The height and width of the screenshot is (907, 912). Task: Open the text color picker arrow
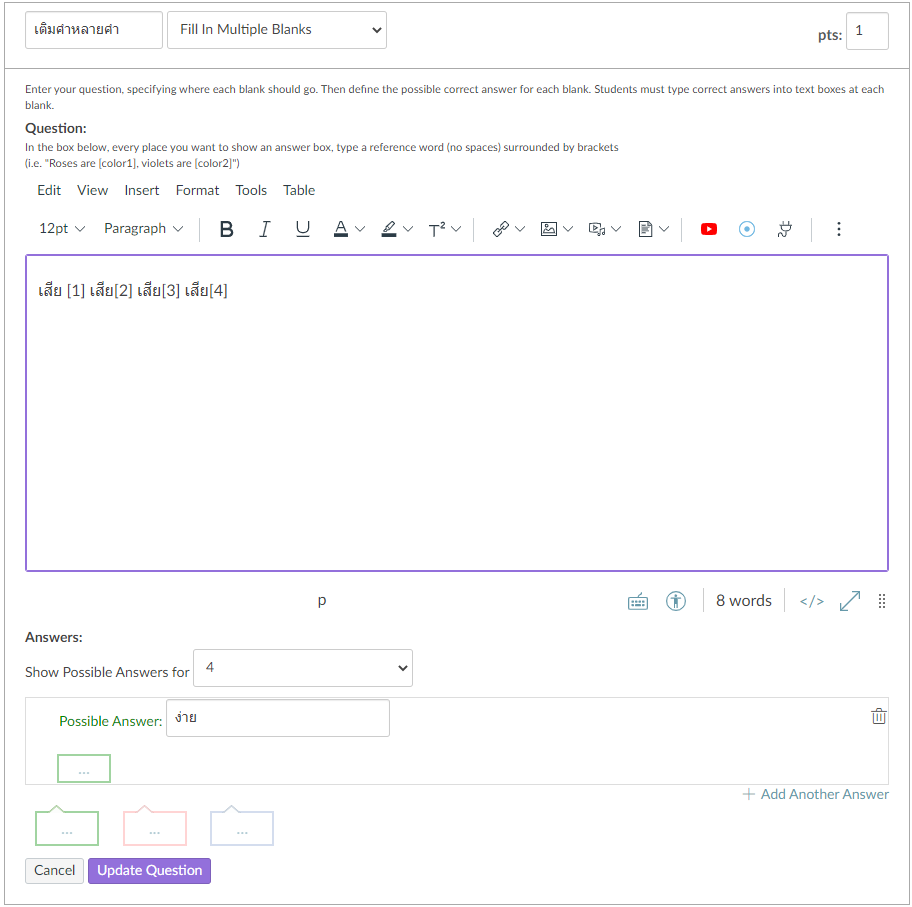(x=361, y=229)
